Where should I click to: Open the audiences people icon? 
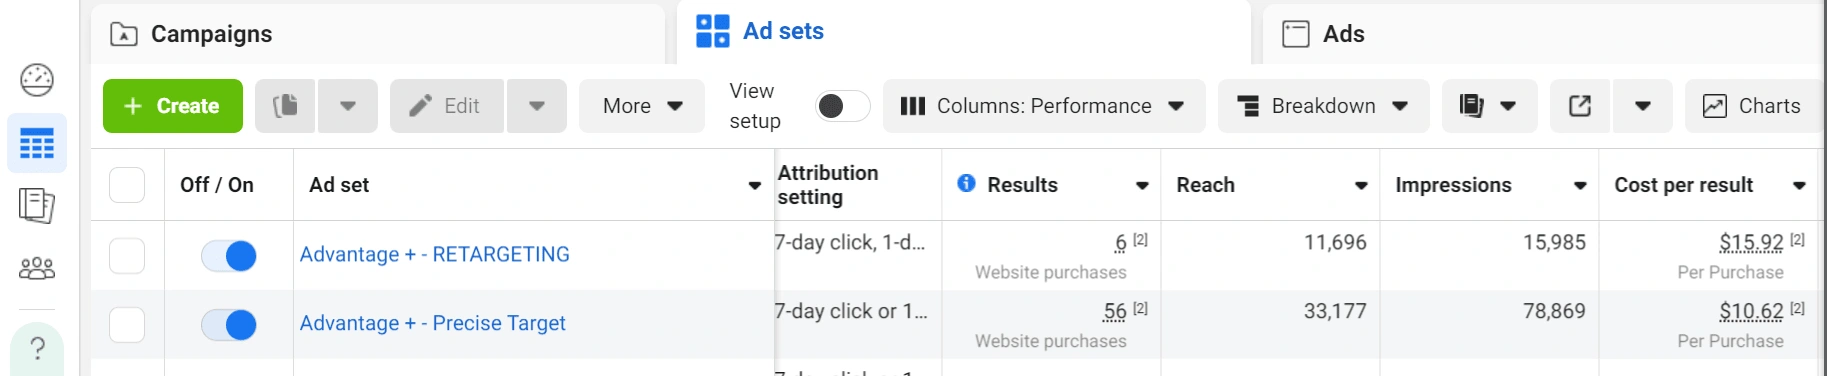37,268
